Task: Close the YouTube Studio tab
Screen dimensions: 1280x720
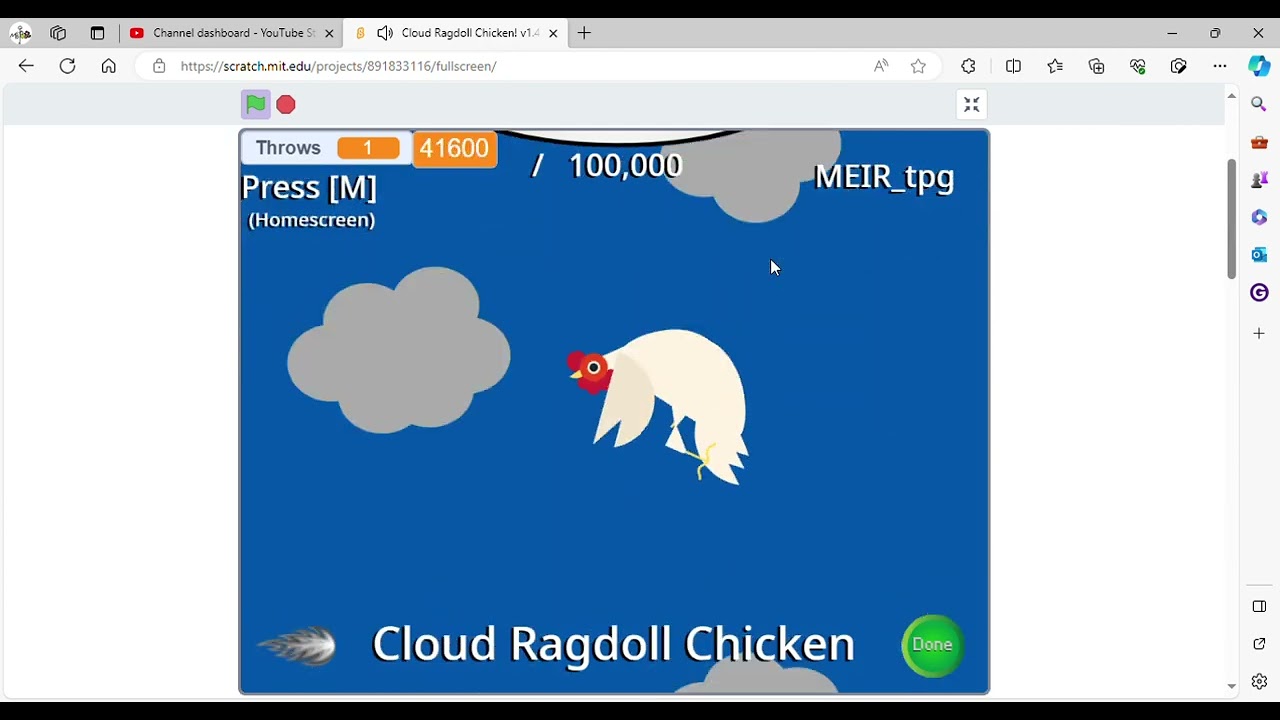Action: [329, 33]
